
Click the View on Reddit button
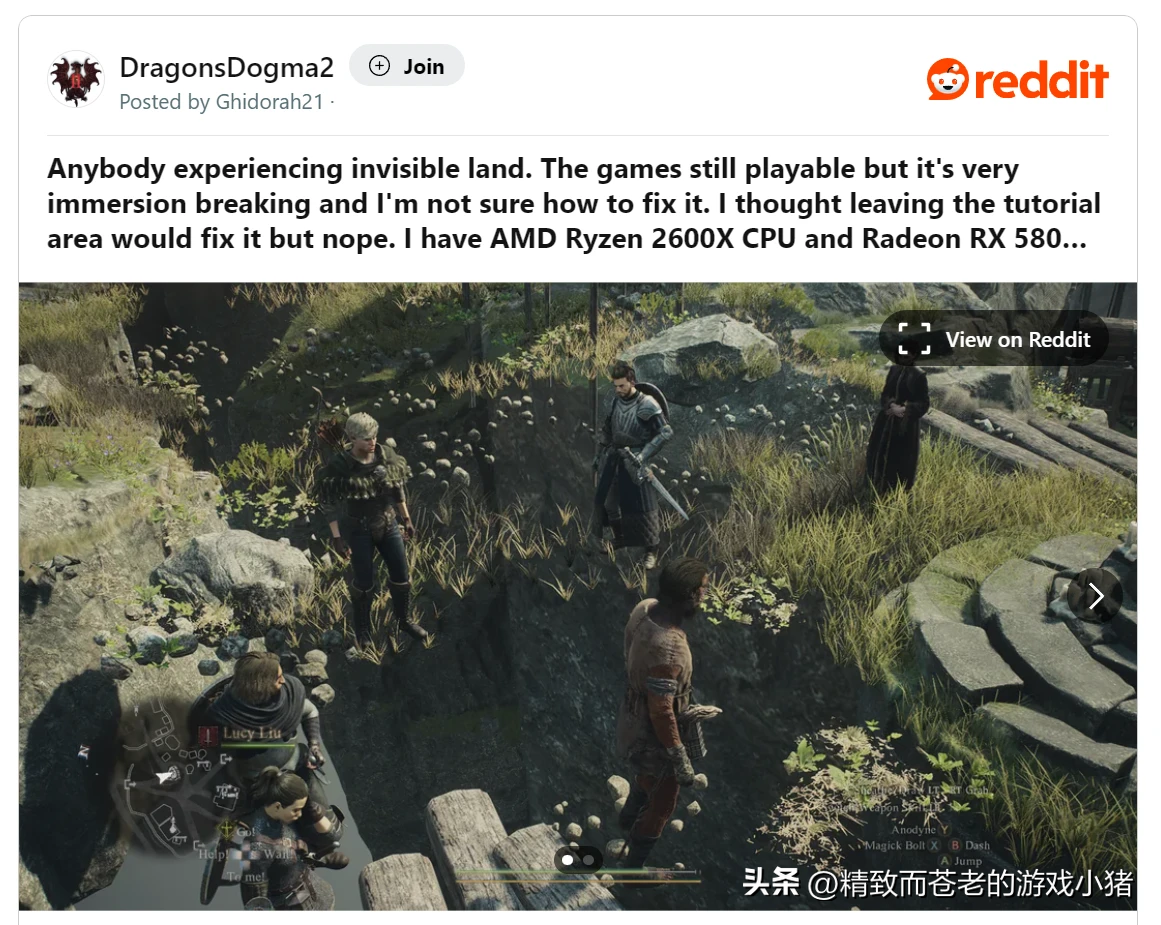click(994, 339)
